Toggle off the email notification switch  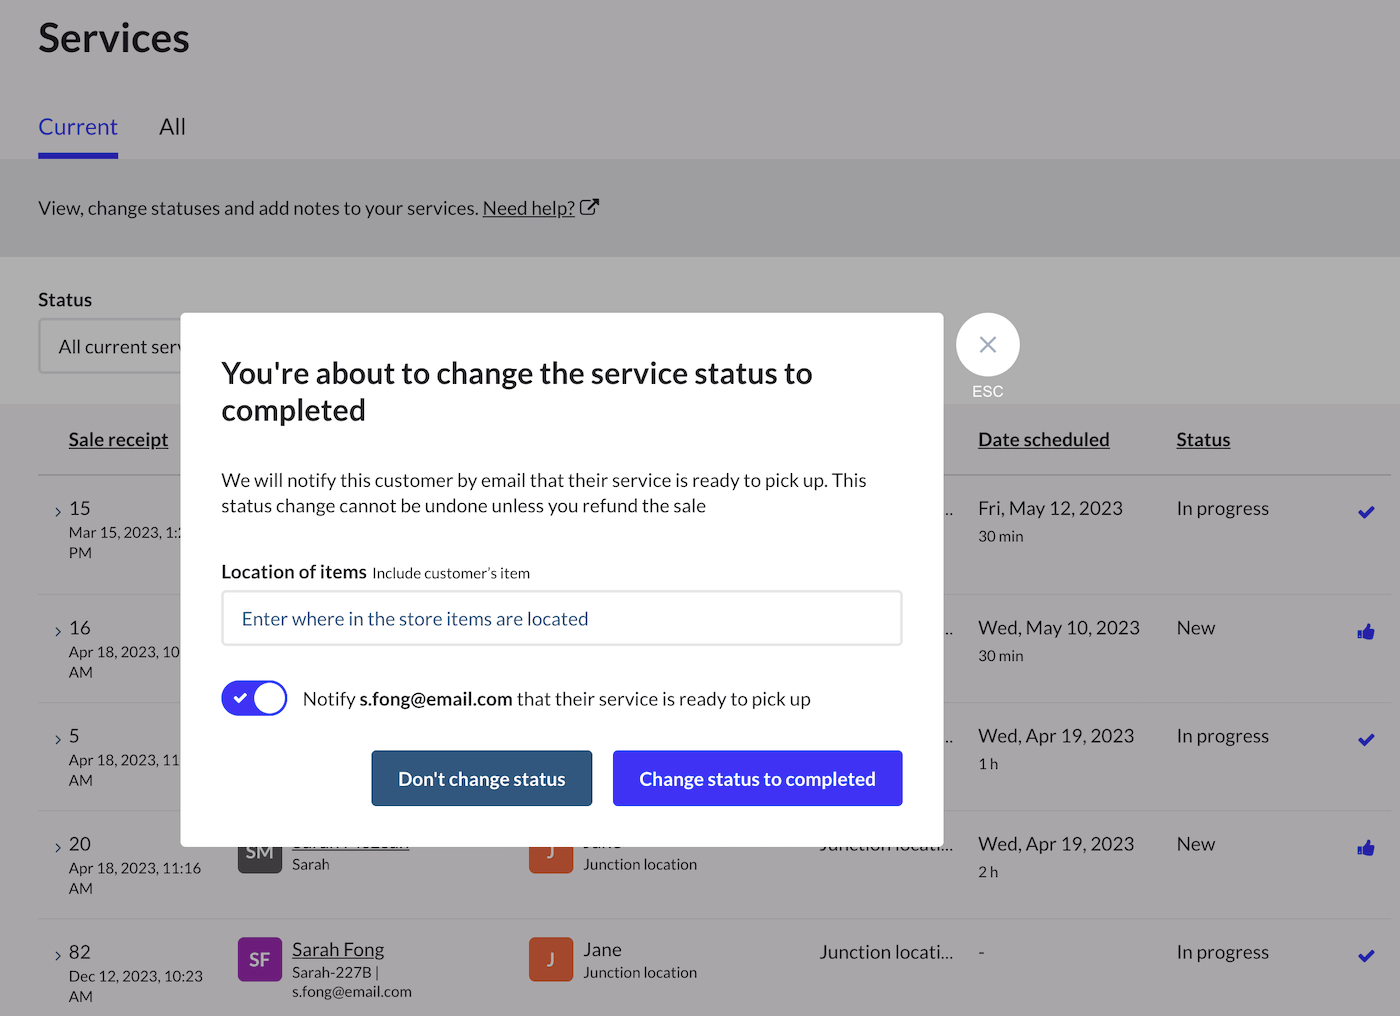tap(254, 698)
